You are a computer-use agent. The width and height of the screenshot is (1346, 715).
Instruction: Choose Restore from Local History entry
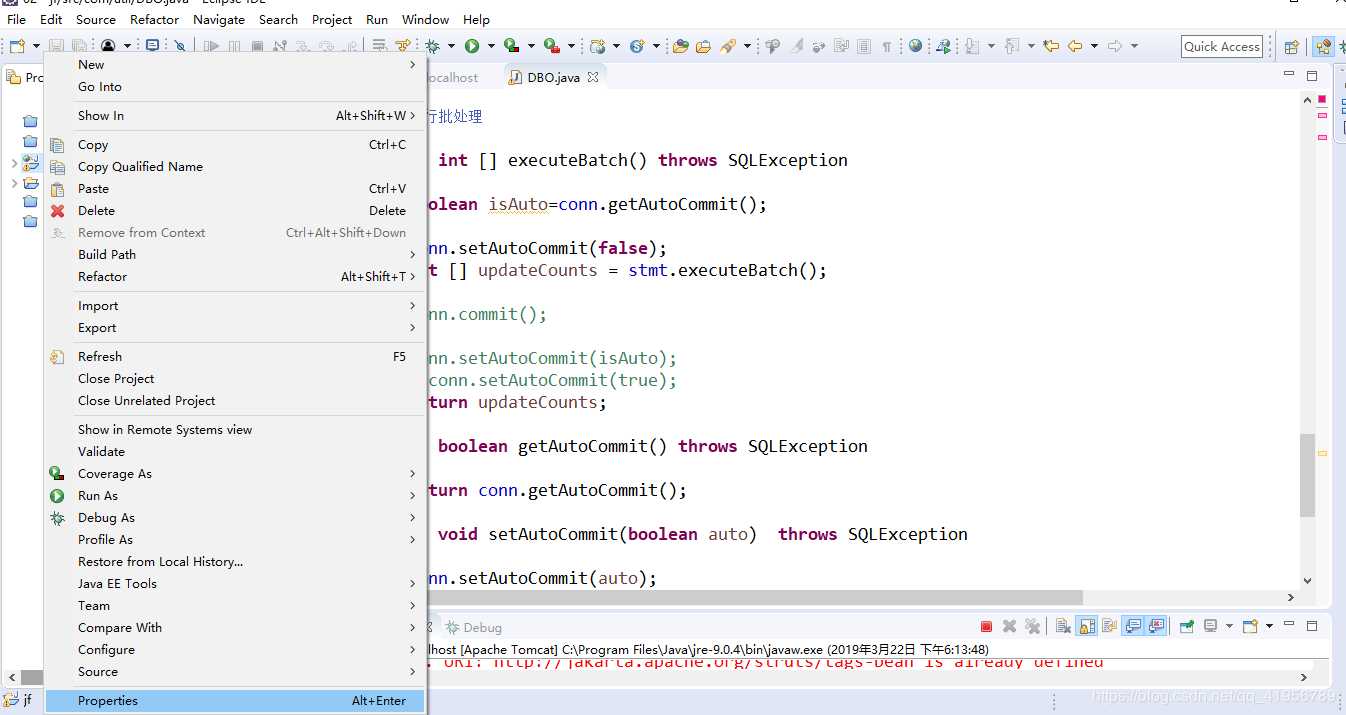235,561
